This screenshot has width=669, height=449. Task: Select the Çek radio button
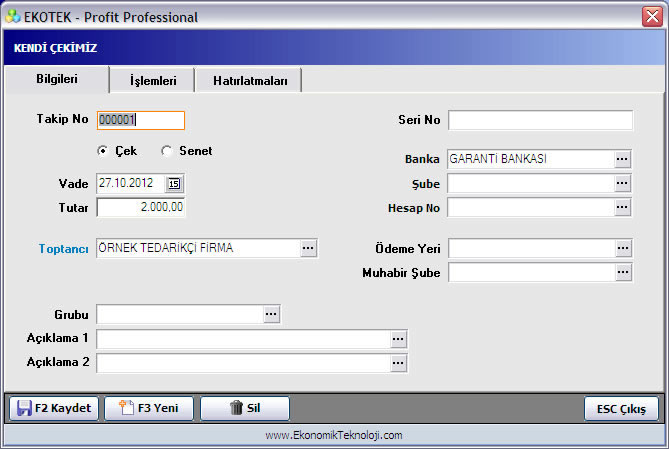click(102, 151)
